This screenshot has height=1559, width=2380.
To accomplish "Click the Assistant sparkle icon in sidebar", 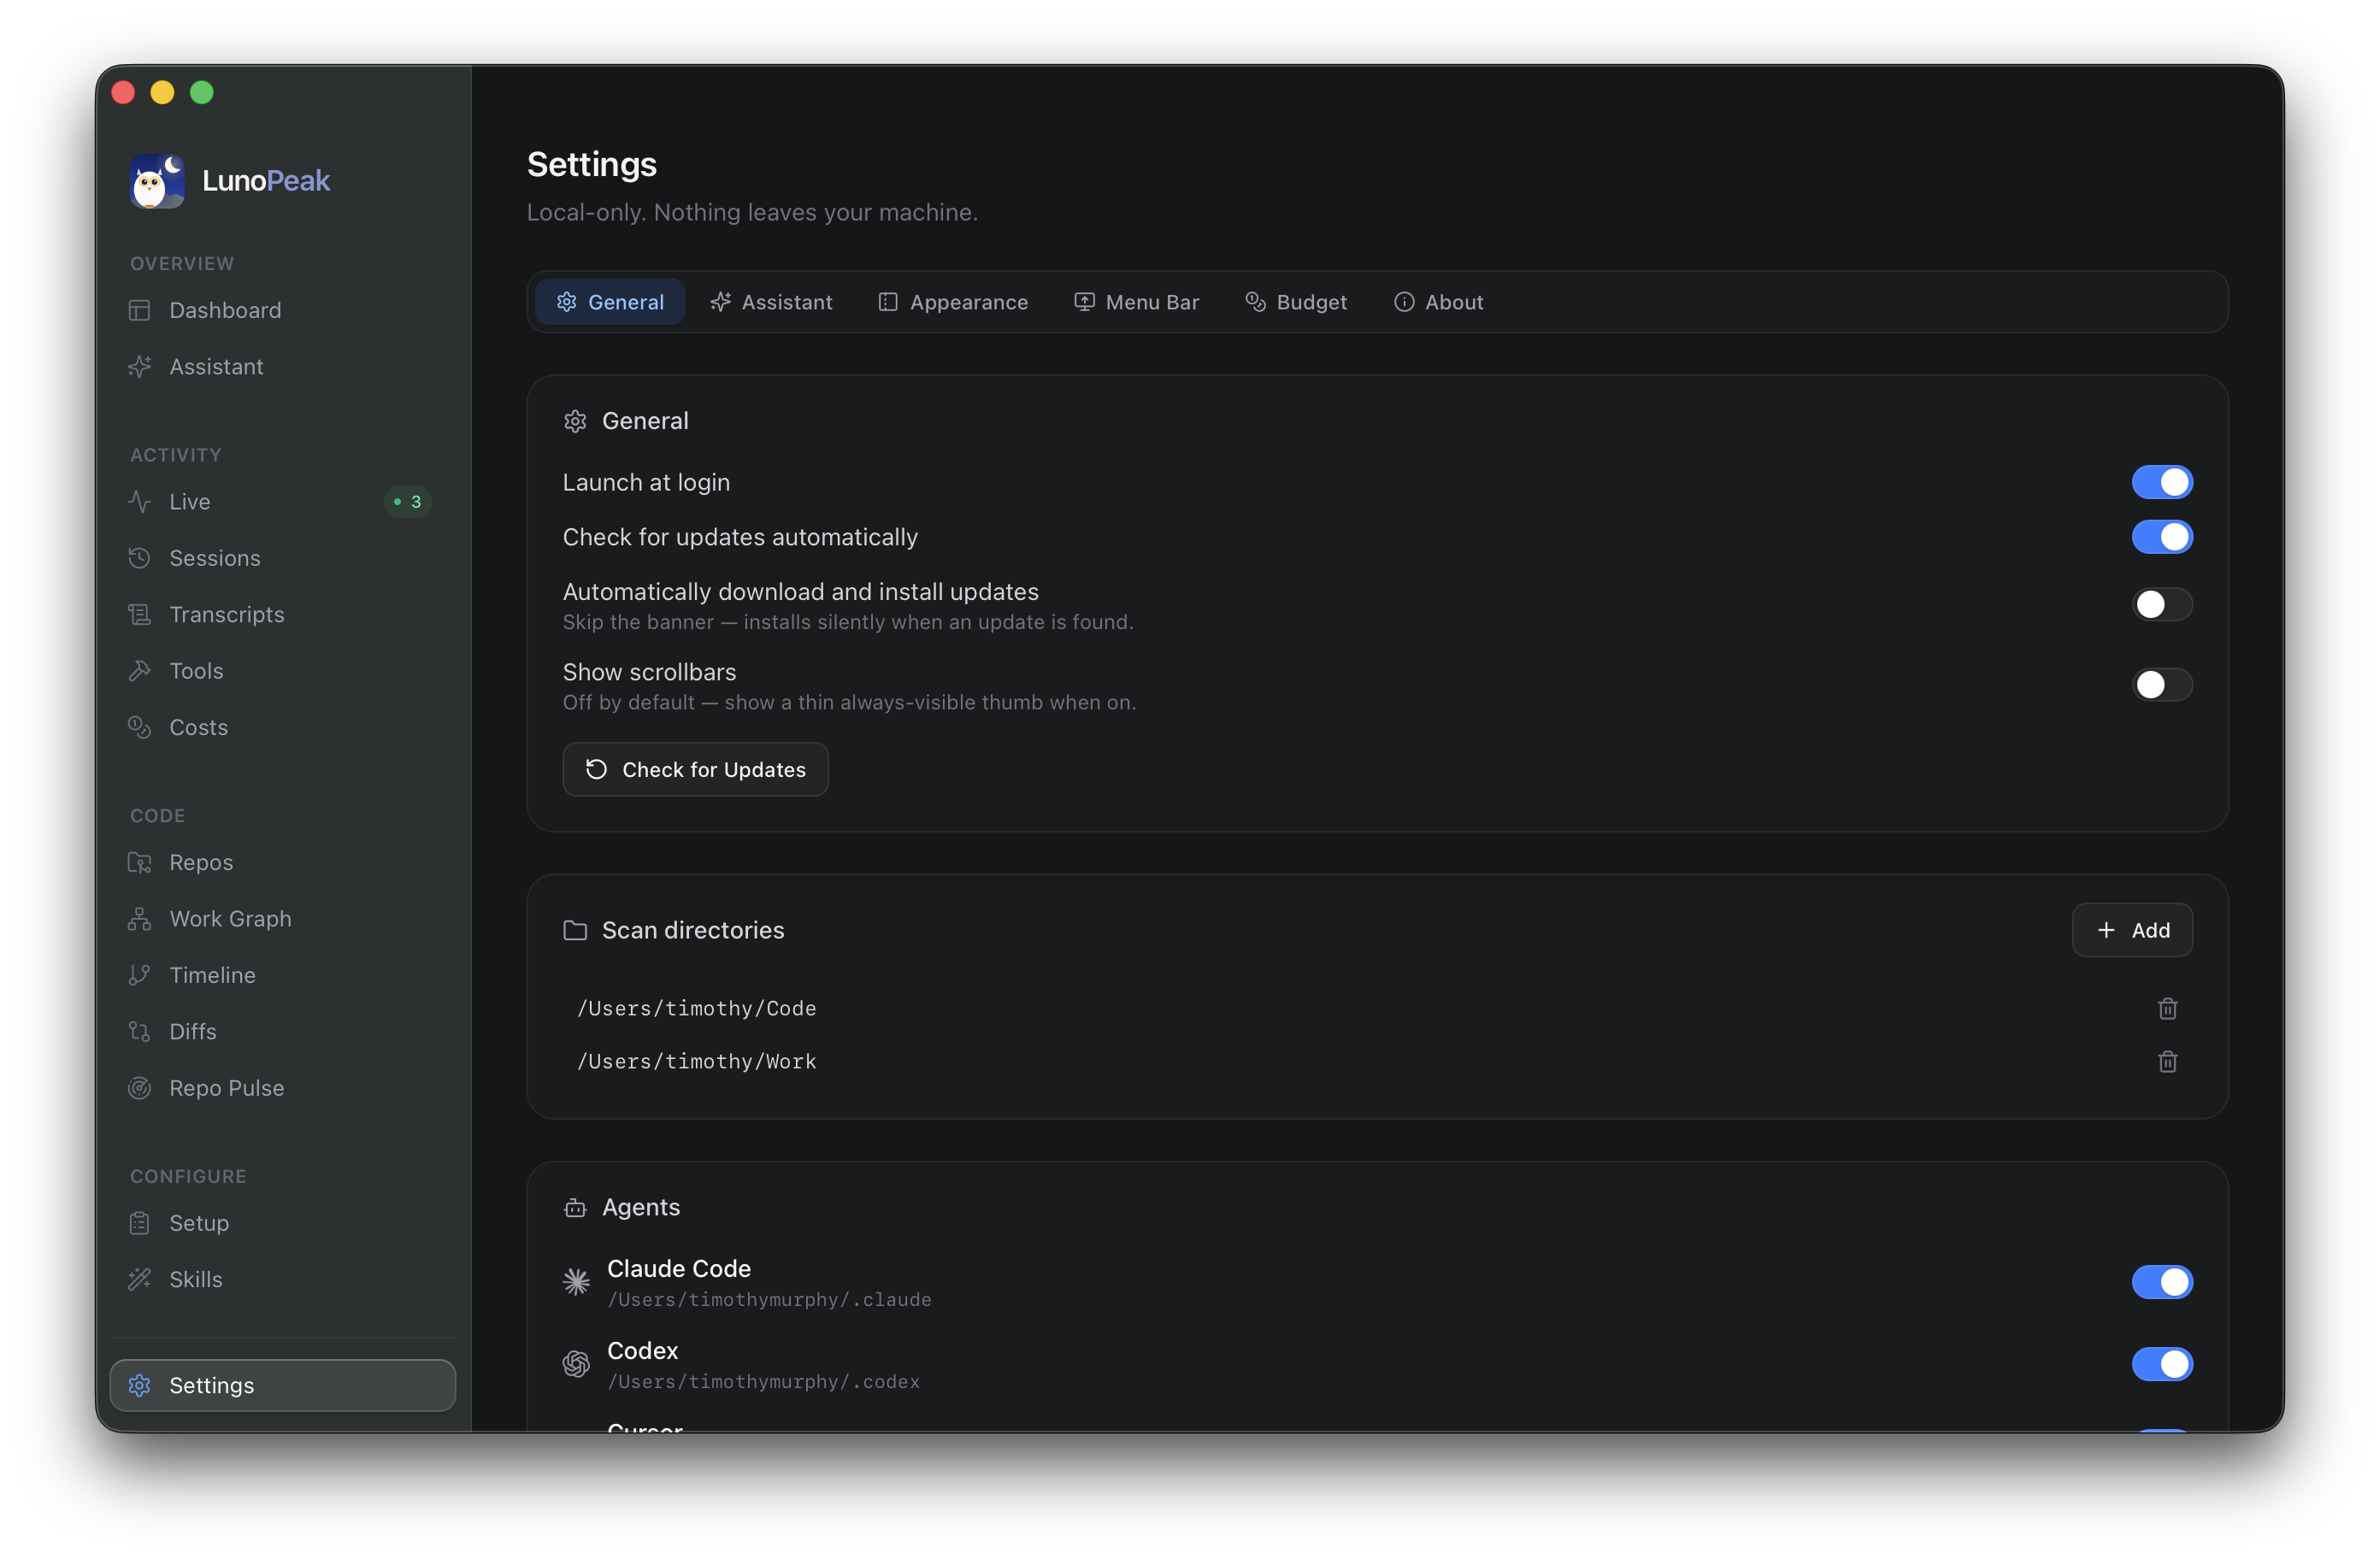I will [x=140, y=367].
